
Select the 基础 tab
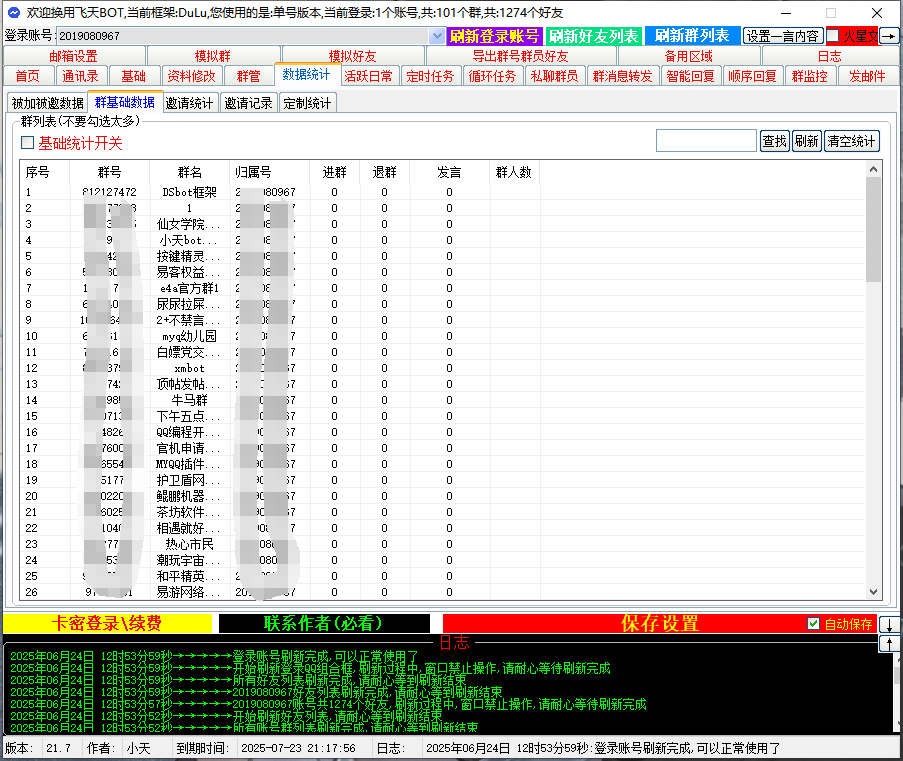pyautogui.click(x=133, y=76)
